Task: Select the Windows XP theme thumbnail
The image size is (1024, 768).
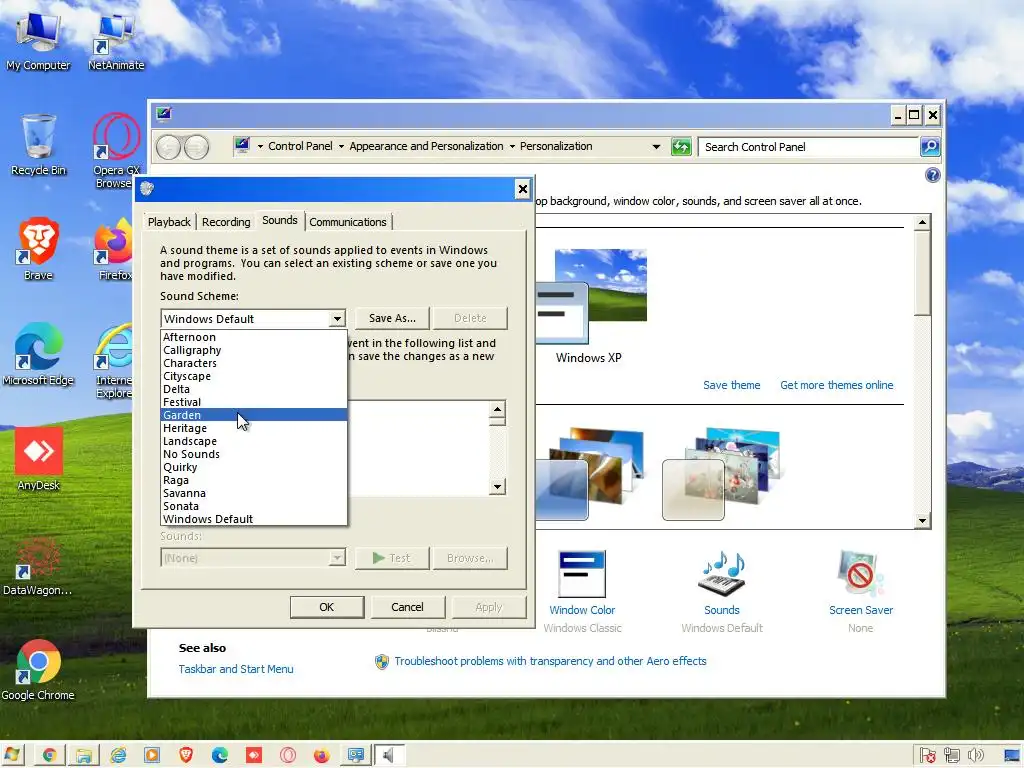Action: 591,306
